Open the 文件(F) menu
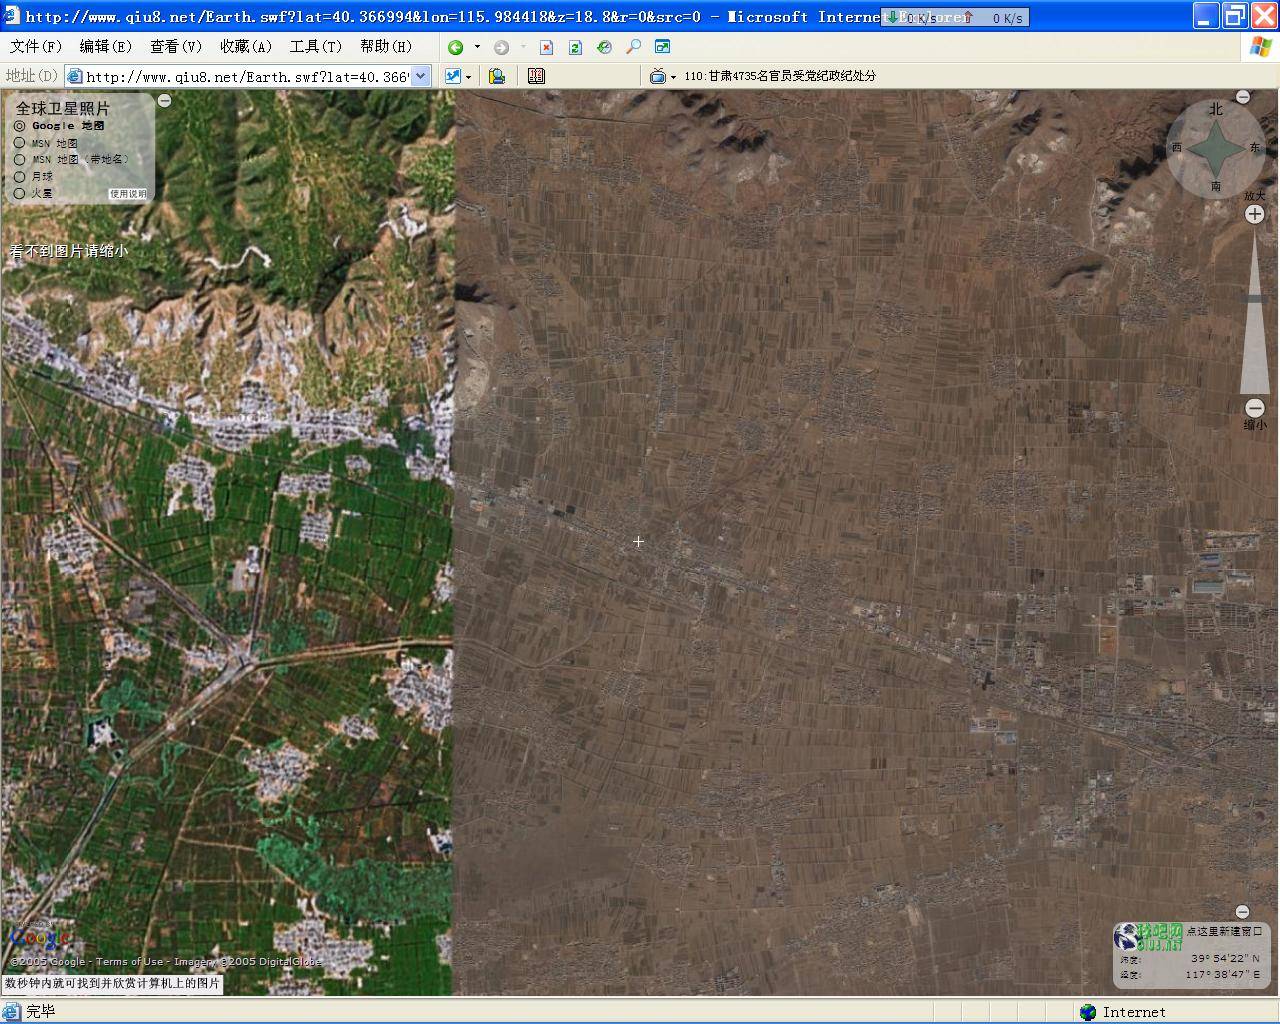The image size is (1280, 1024). coord(36,46)
